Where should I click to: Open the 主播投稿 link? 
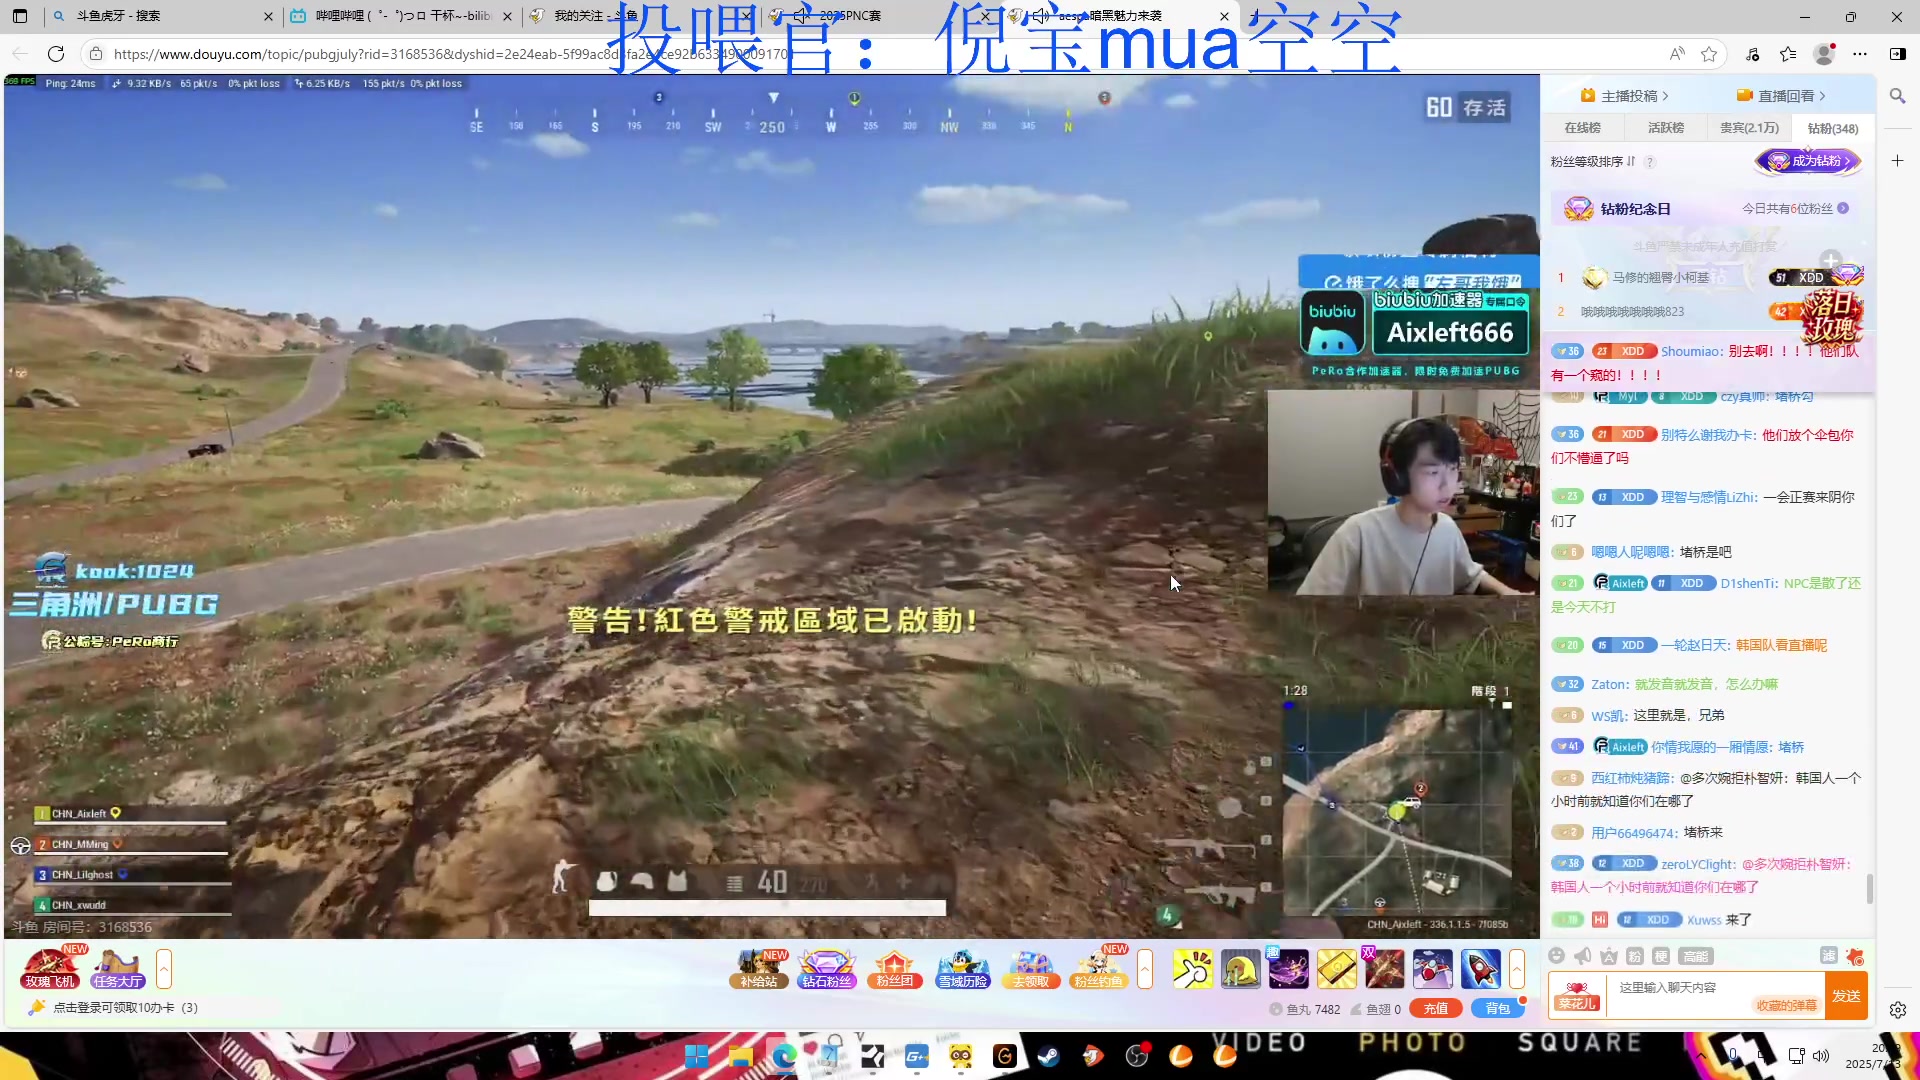[1625, 96]
